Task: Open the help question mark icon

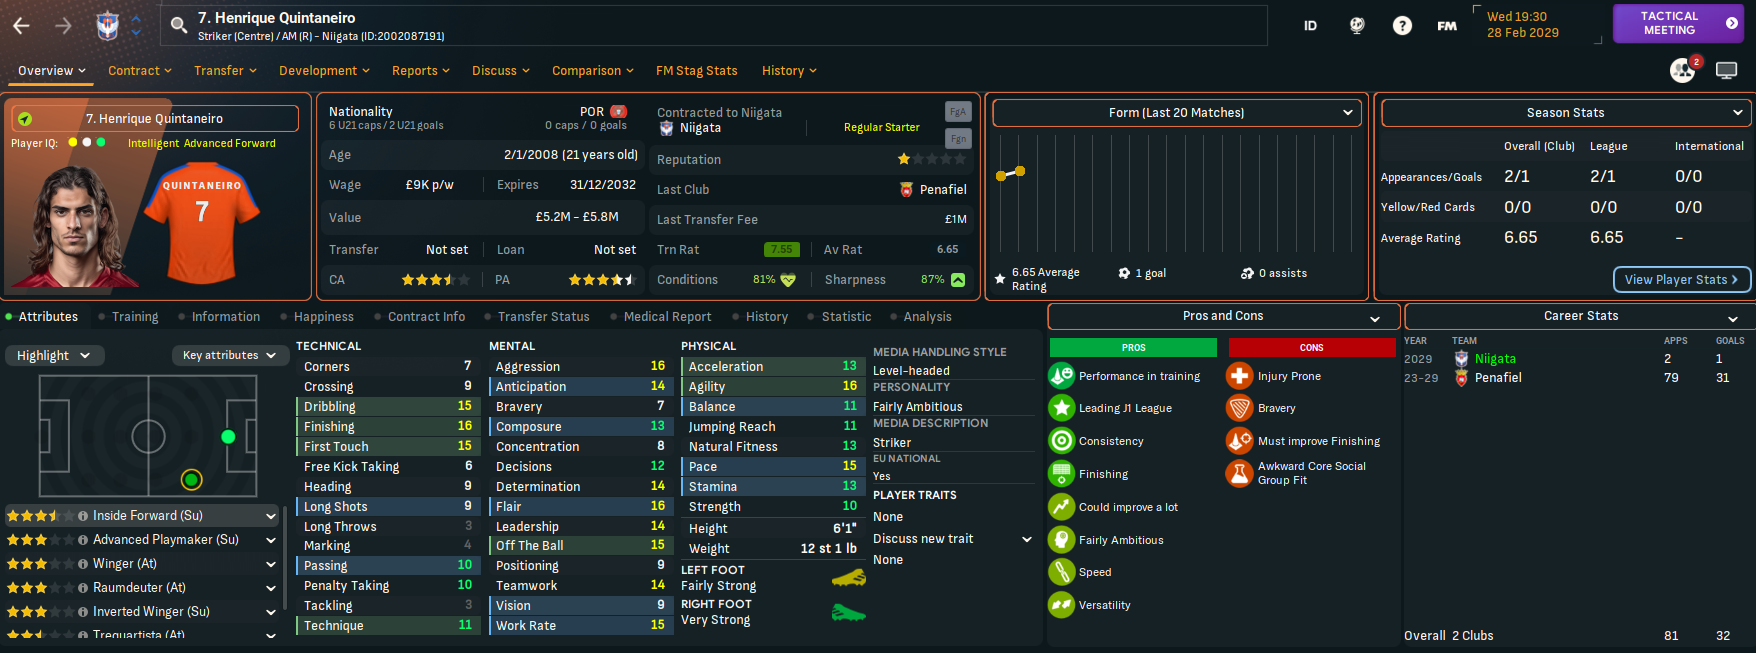Action: 1402,26
